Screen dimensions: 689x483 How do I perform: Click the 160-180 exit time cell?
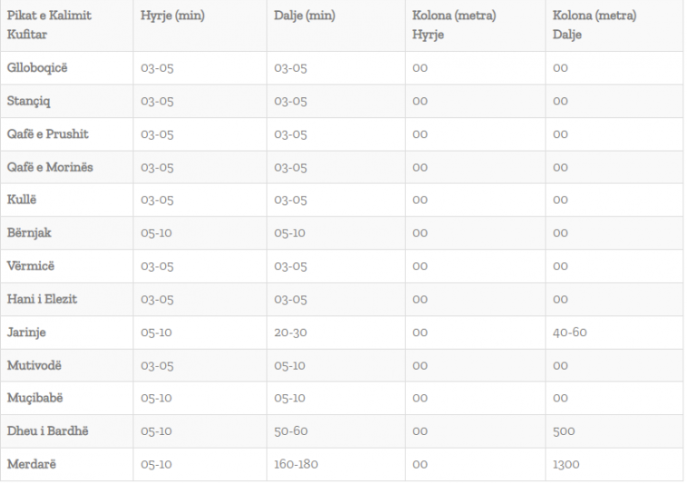(x=296, y=464)
